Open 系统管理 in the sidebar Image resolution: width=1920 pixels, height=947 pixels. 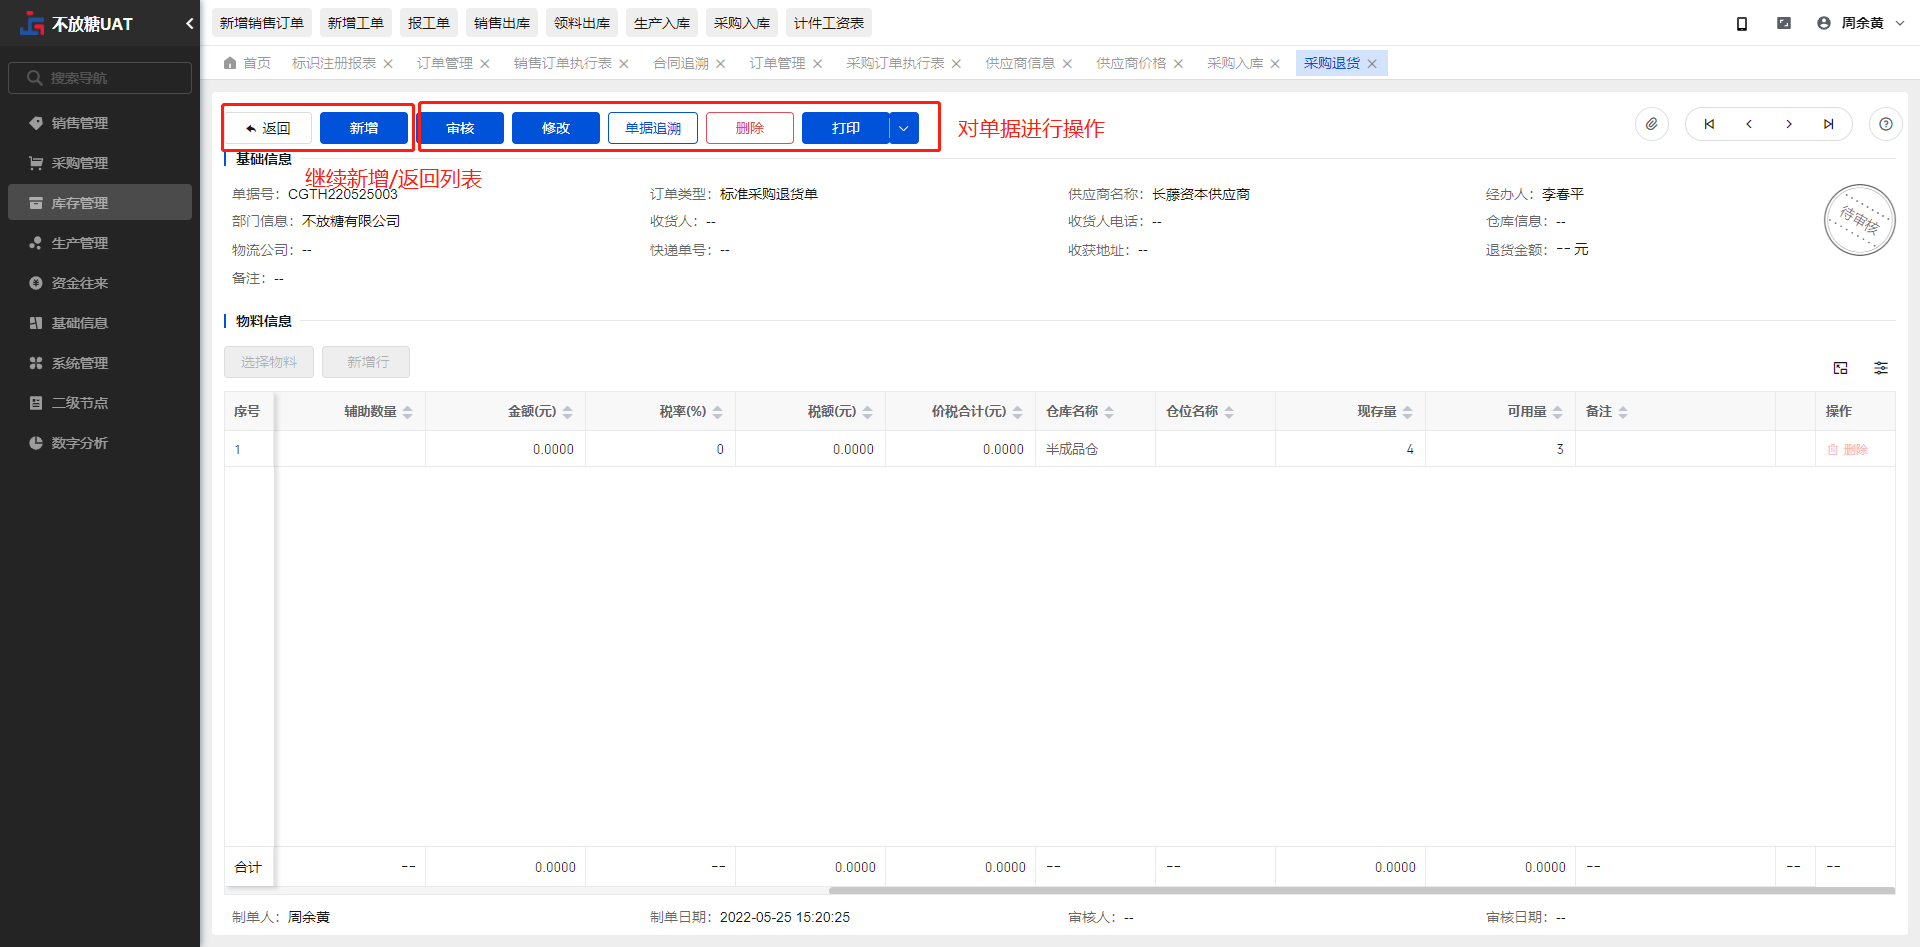coord(100,363)
